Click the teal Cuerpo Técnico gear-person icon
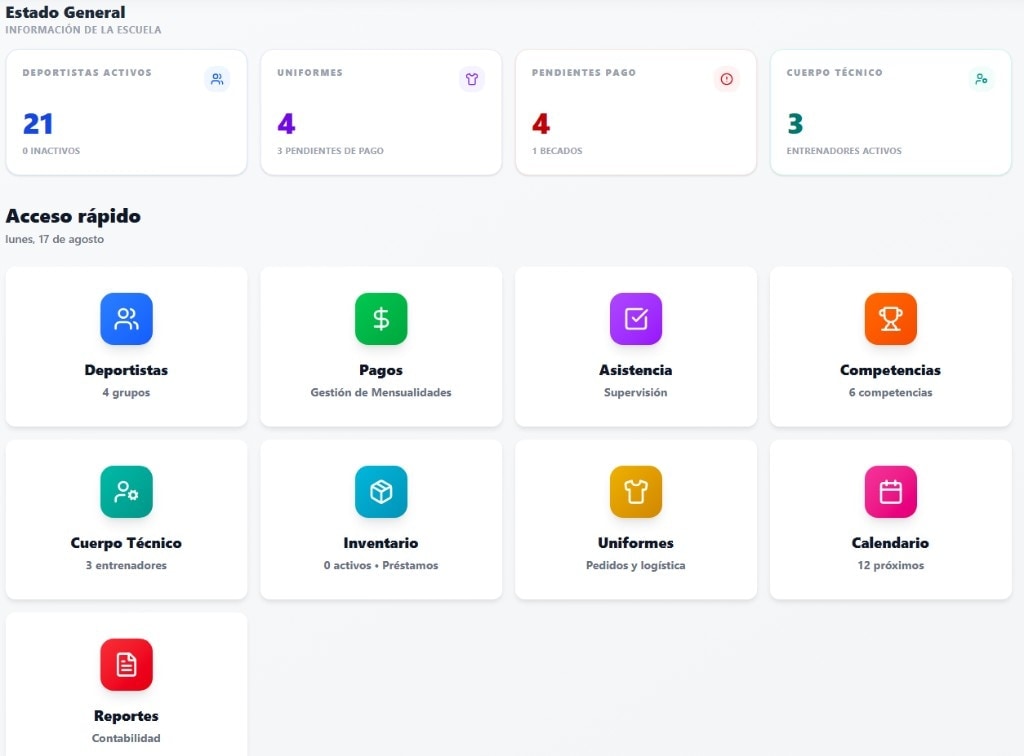The height and width of the screenshot is (756, 1024). (x=126, y=492)
